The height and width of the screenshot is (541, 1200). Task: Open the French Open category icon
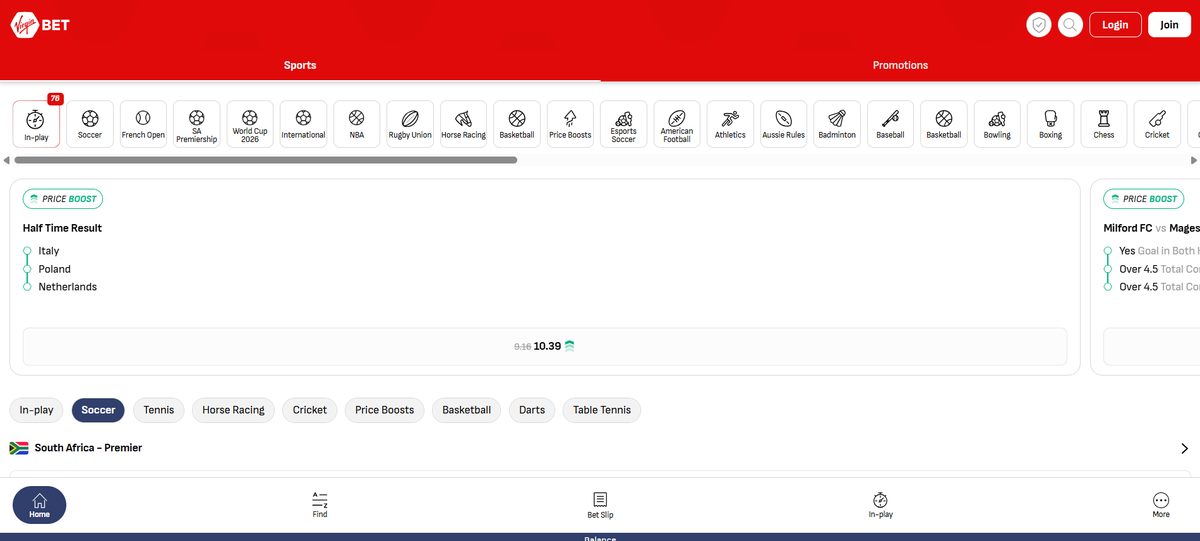tap(143, 124)
